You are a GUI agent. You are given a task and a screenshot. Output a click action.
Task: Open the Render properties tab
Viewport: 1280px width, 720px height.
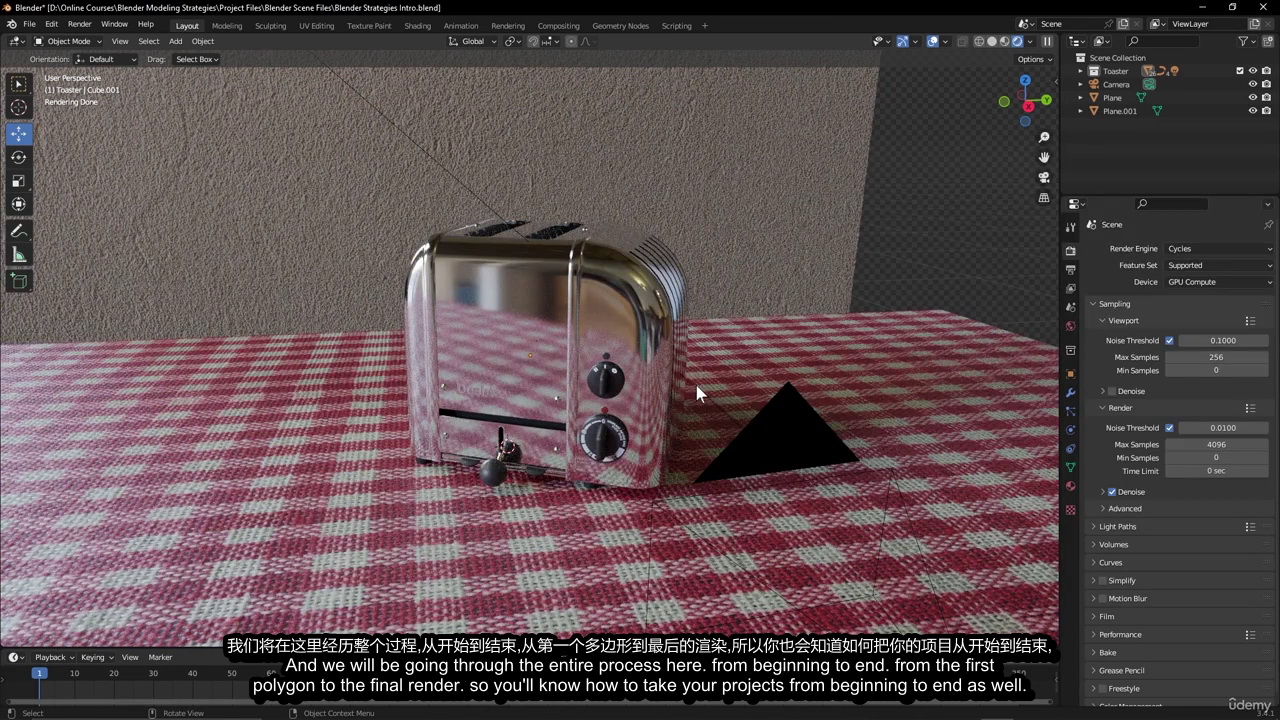point(1071,251)
